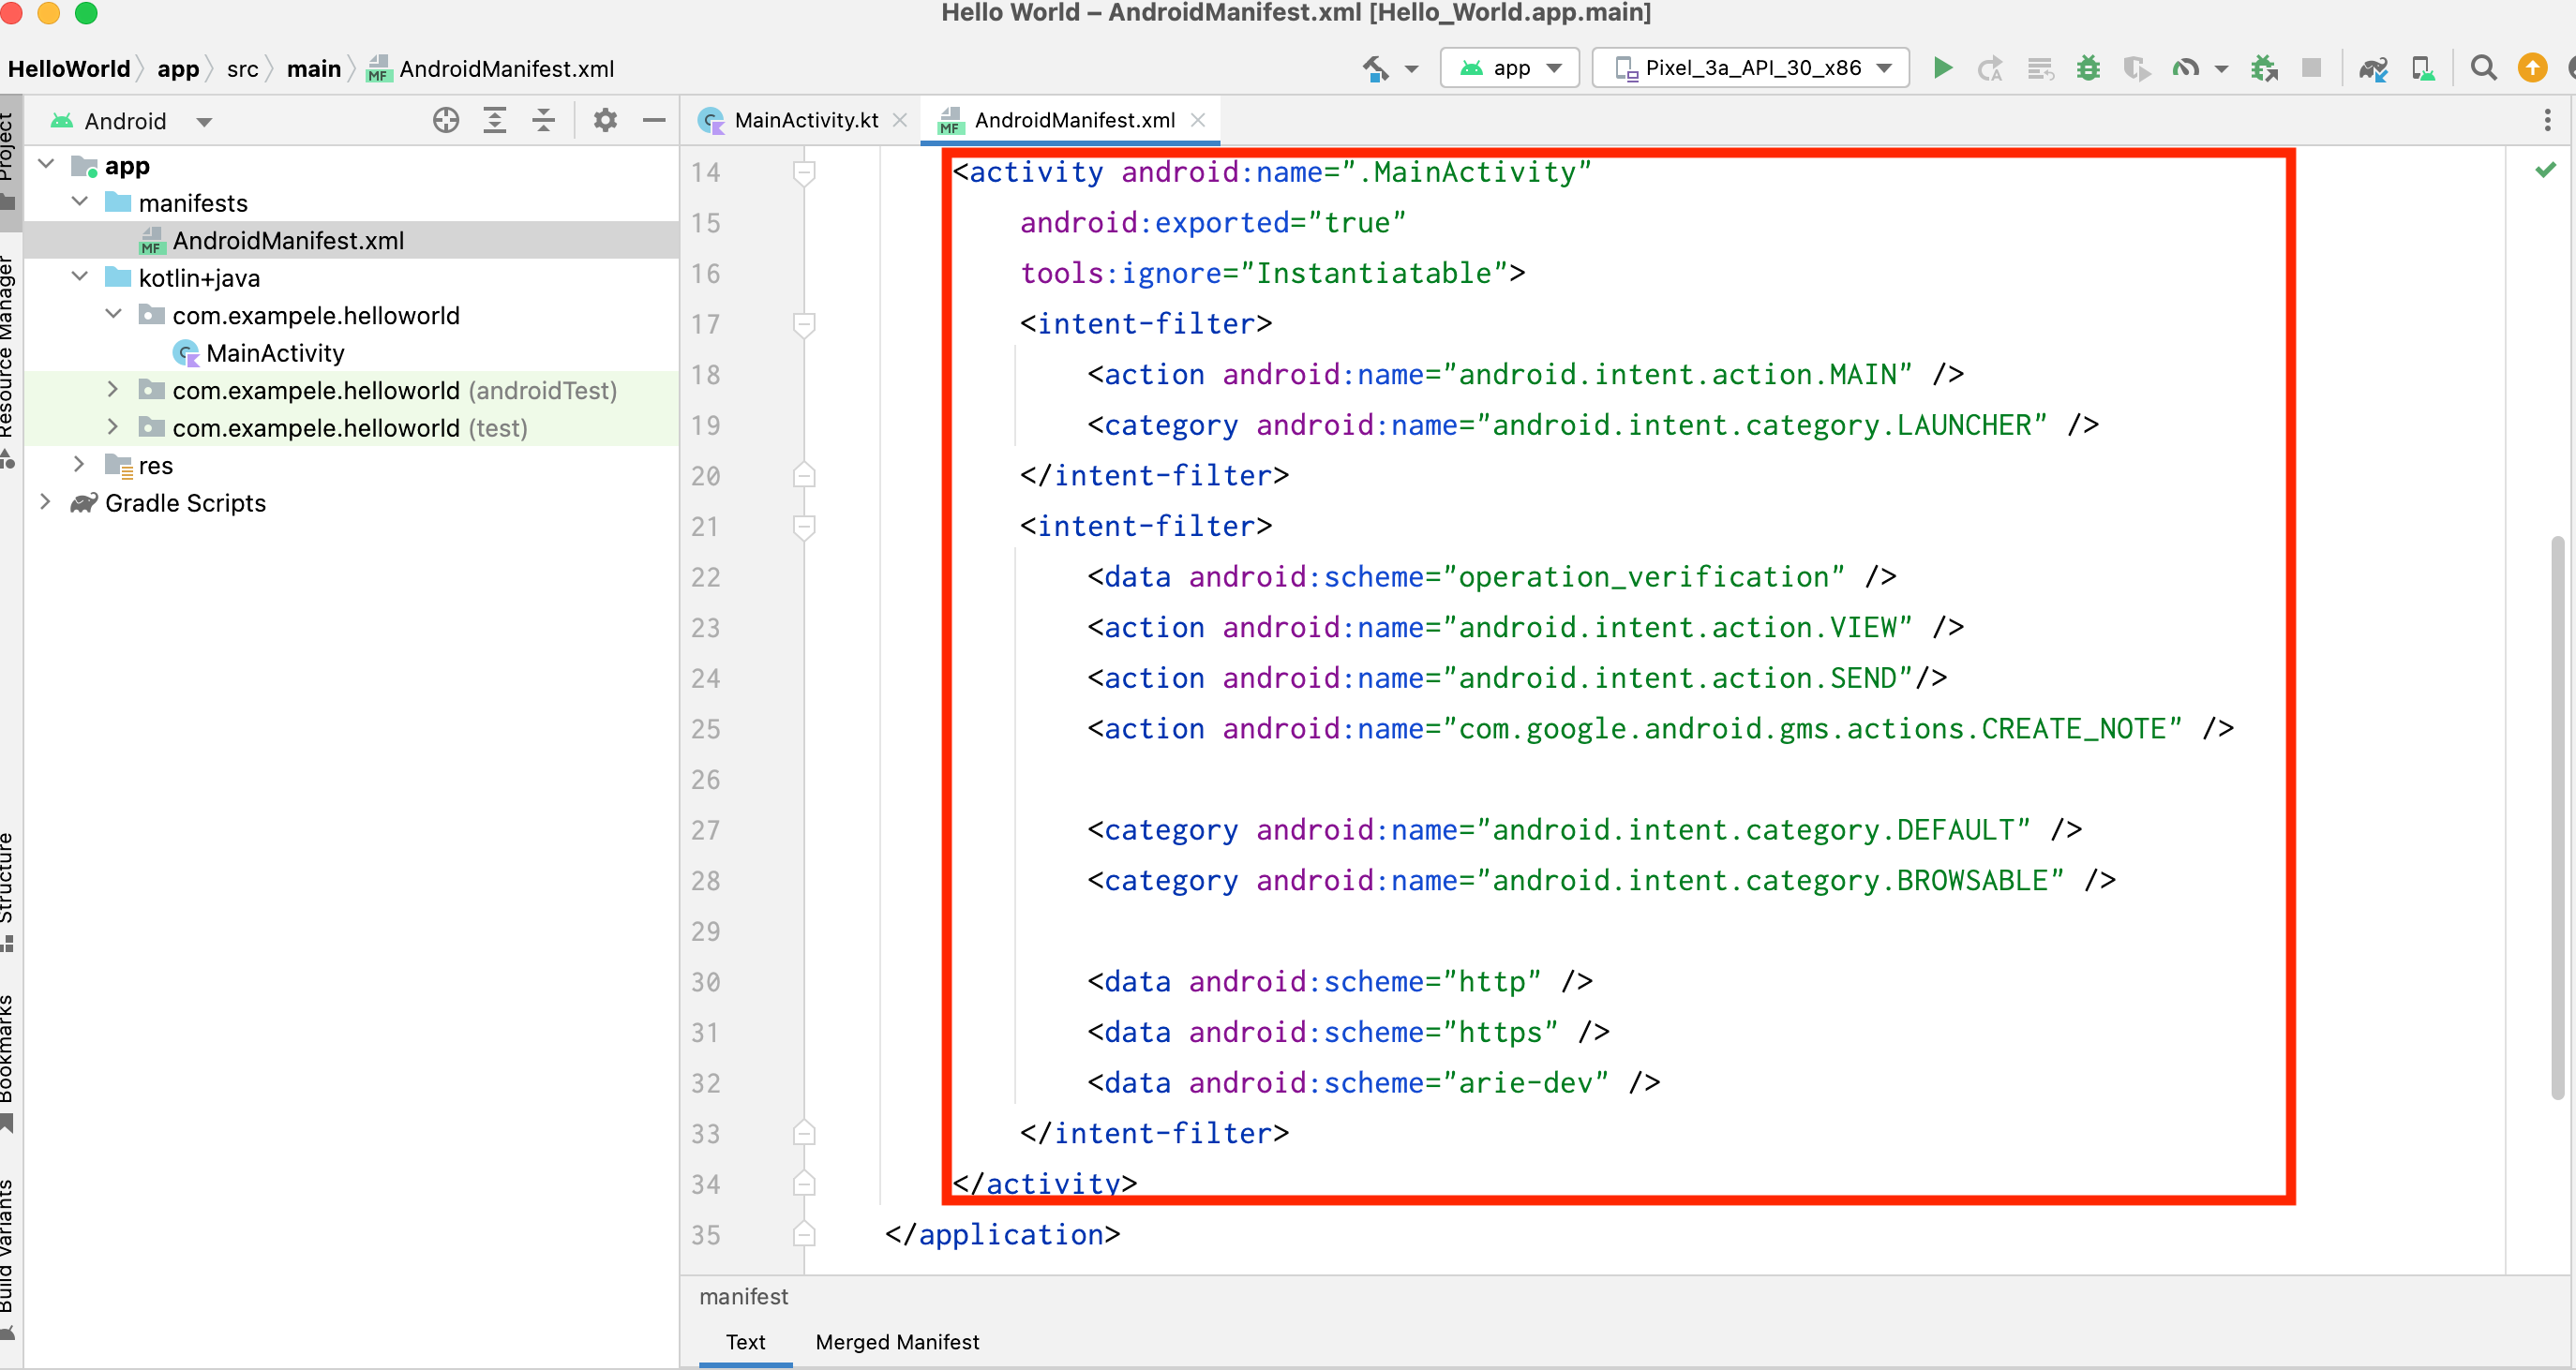2576x1370 pixels.
Task: Toggle fold marker at line 21
Action: (804, 526)
